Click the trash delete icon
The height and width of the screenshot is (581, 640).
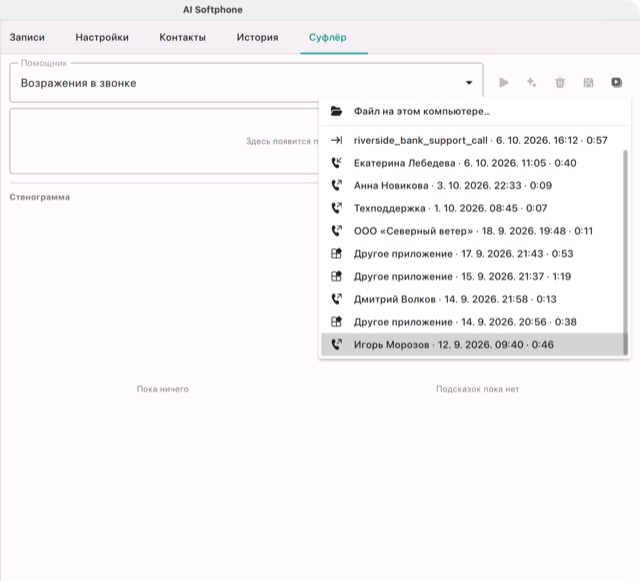coord(560,82)
